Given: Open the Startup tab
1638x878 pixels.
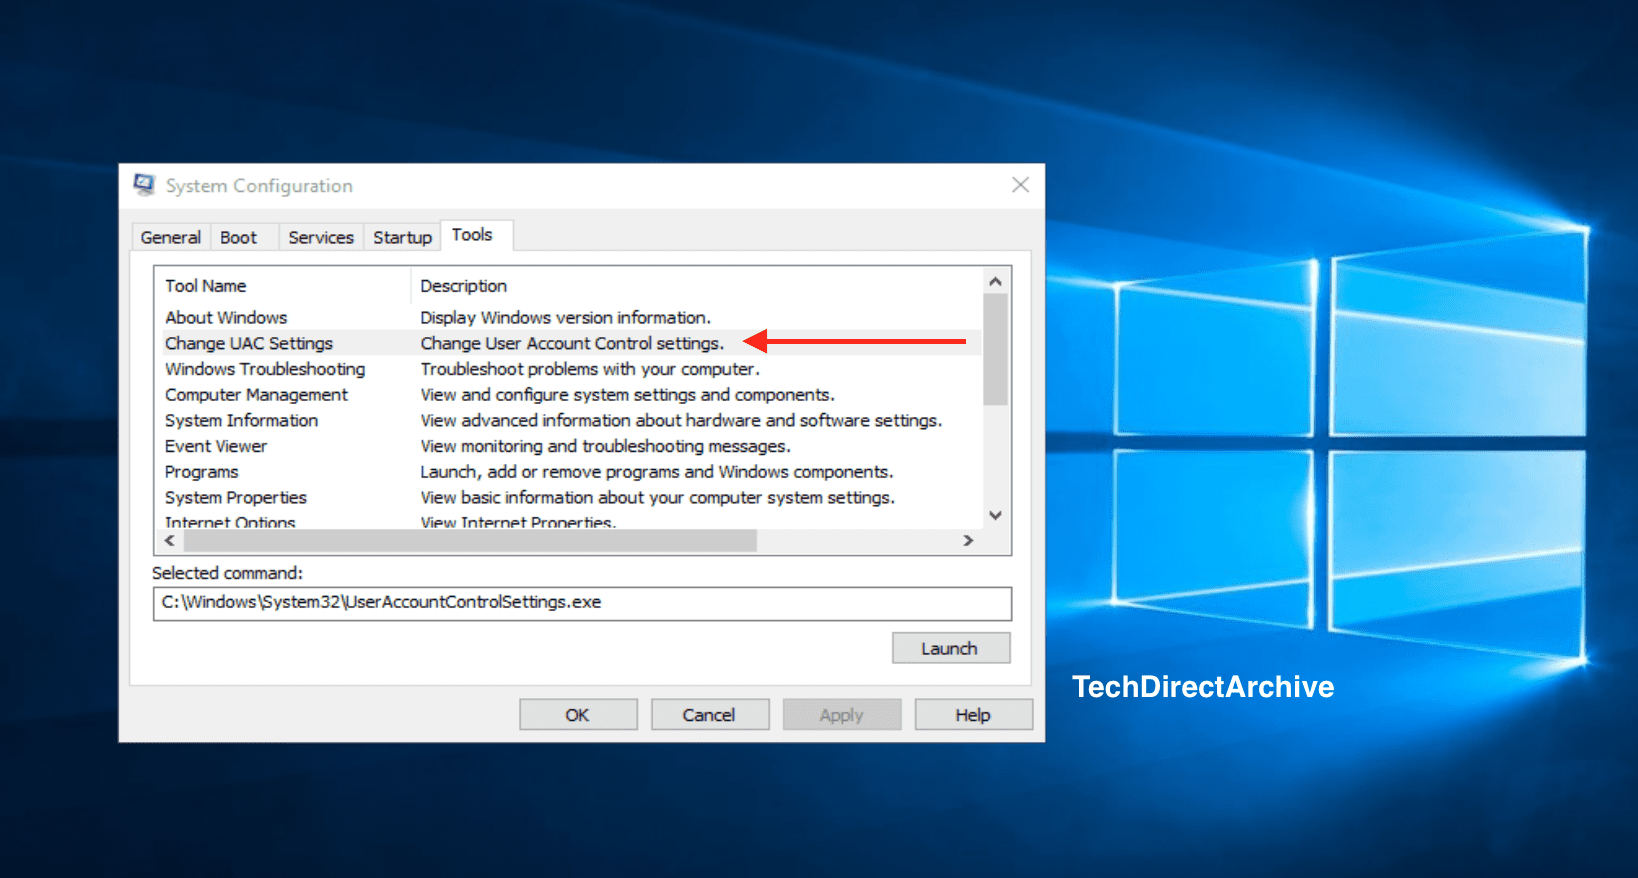Looking at the screenshot, I should (x=402, y=237).
